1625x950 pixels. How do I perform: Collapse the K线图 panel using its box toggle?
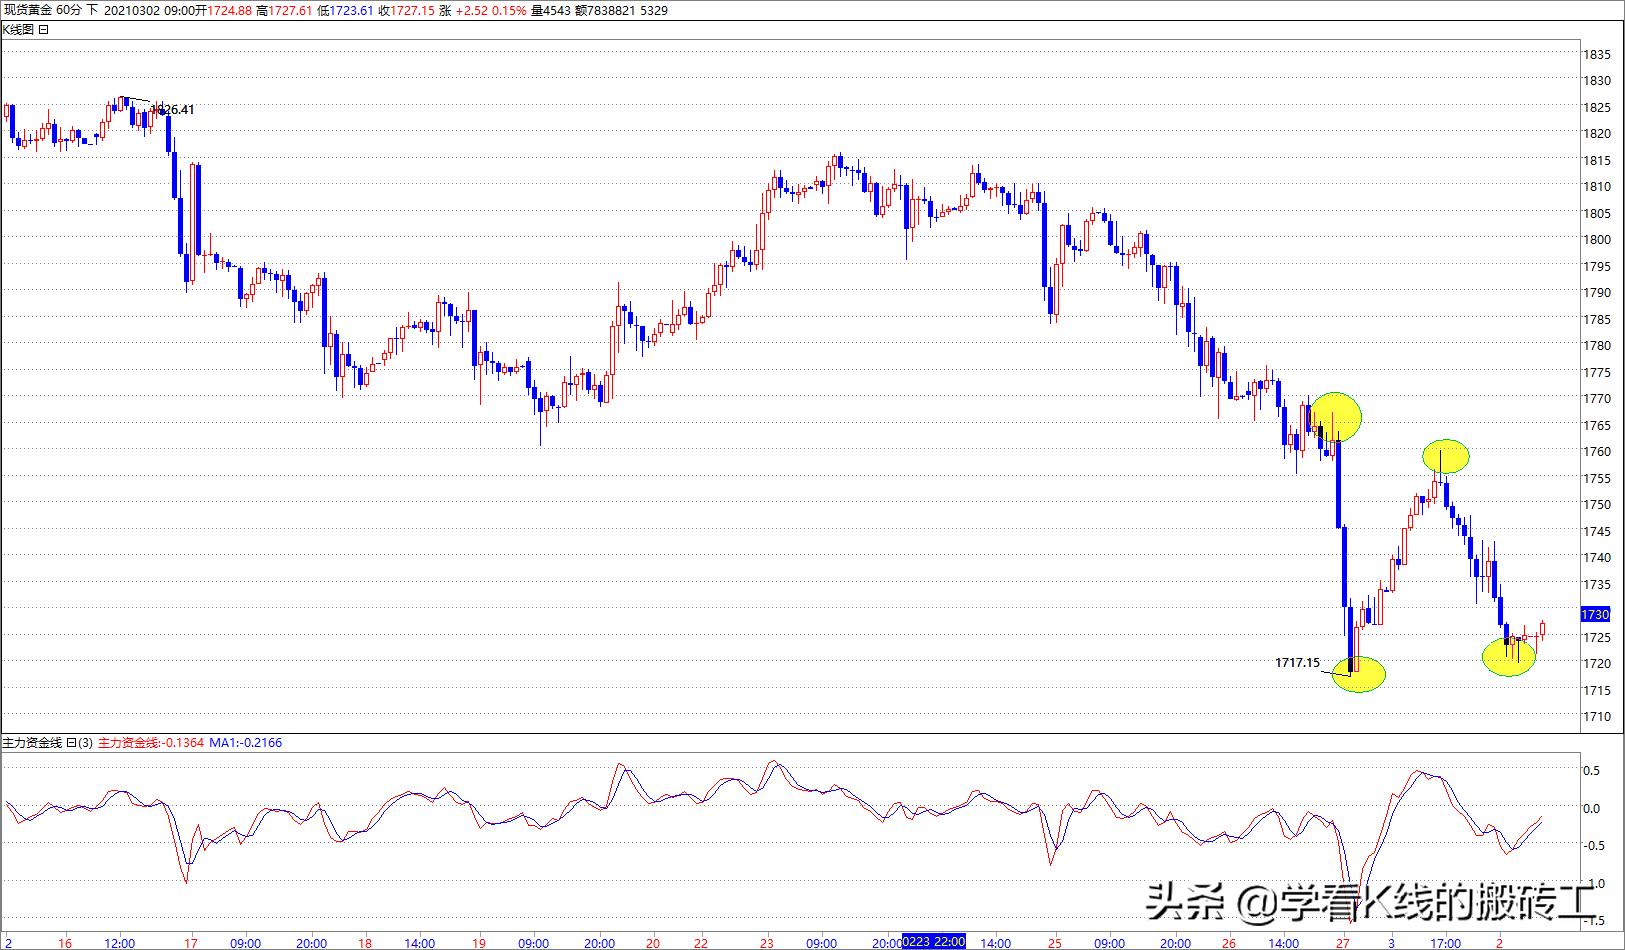click(43, 29)
